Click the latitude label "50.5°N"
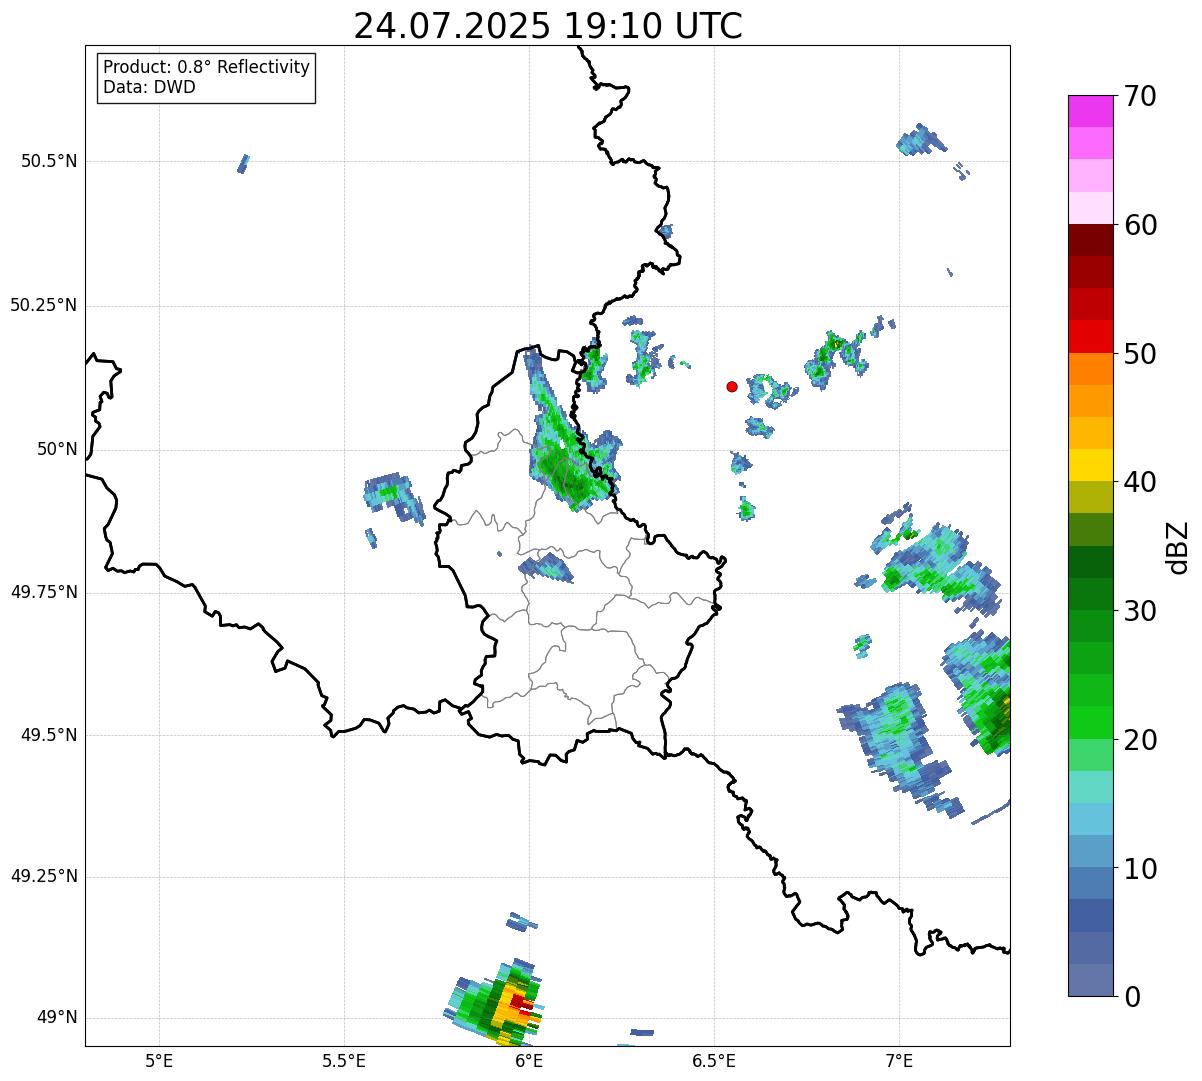The height and width of the screenshot is (1081, 1202). [x=49, y=161]
